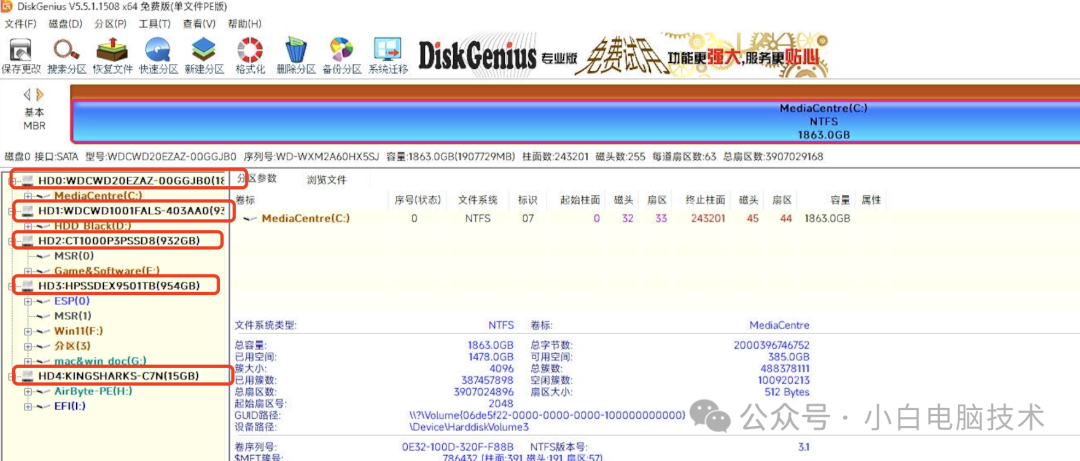Expand the HDD Black(D:) tree node
The height and width of the screenshot is (461, 1080).
[x=27, y=226]
